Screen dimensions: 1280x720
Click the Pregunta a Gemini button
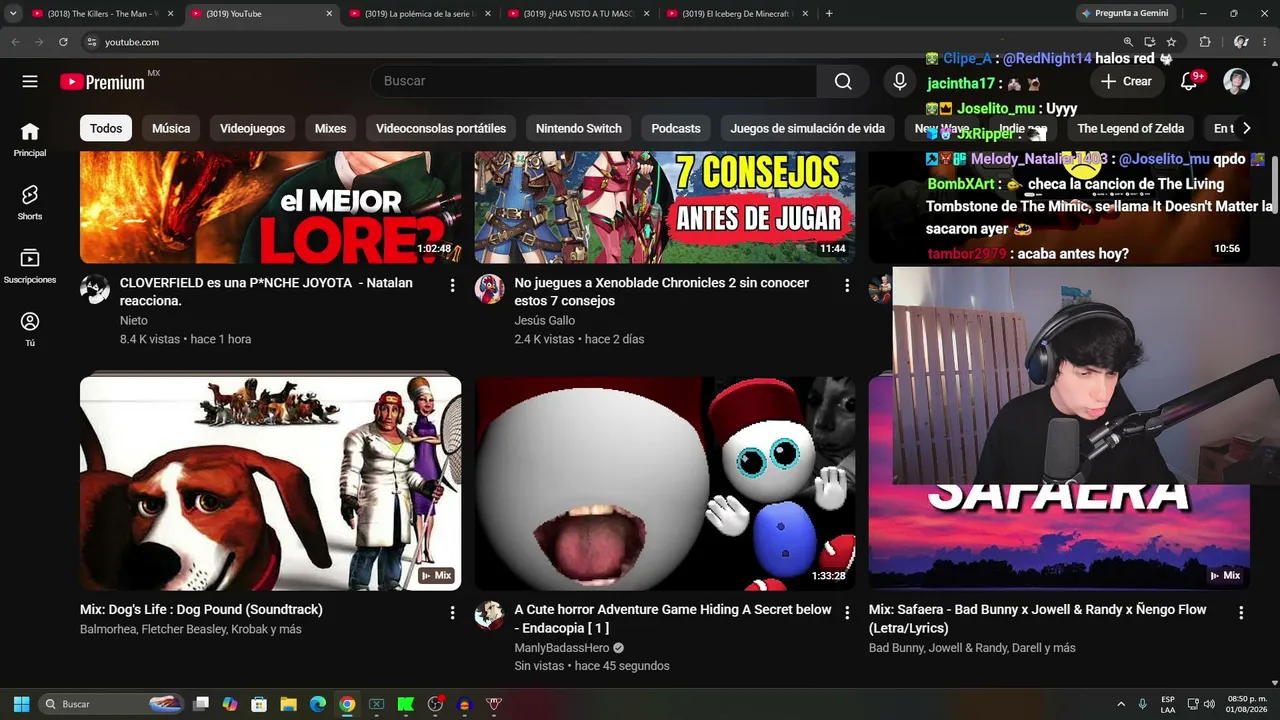coord(1125,13)
